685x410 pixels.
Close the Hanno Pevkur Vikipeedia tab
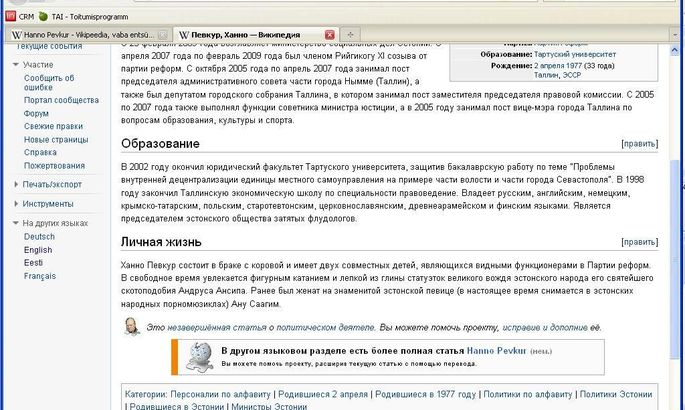click(x=163, y=35)
